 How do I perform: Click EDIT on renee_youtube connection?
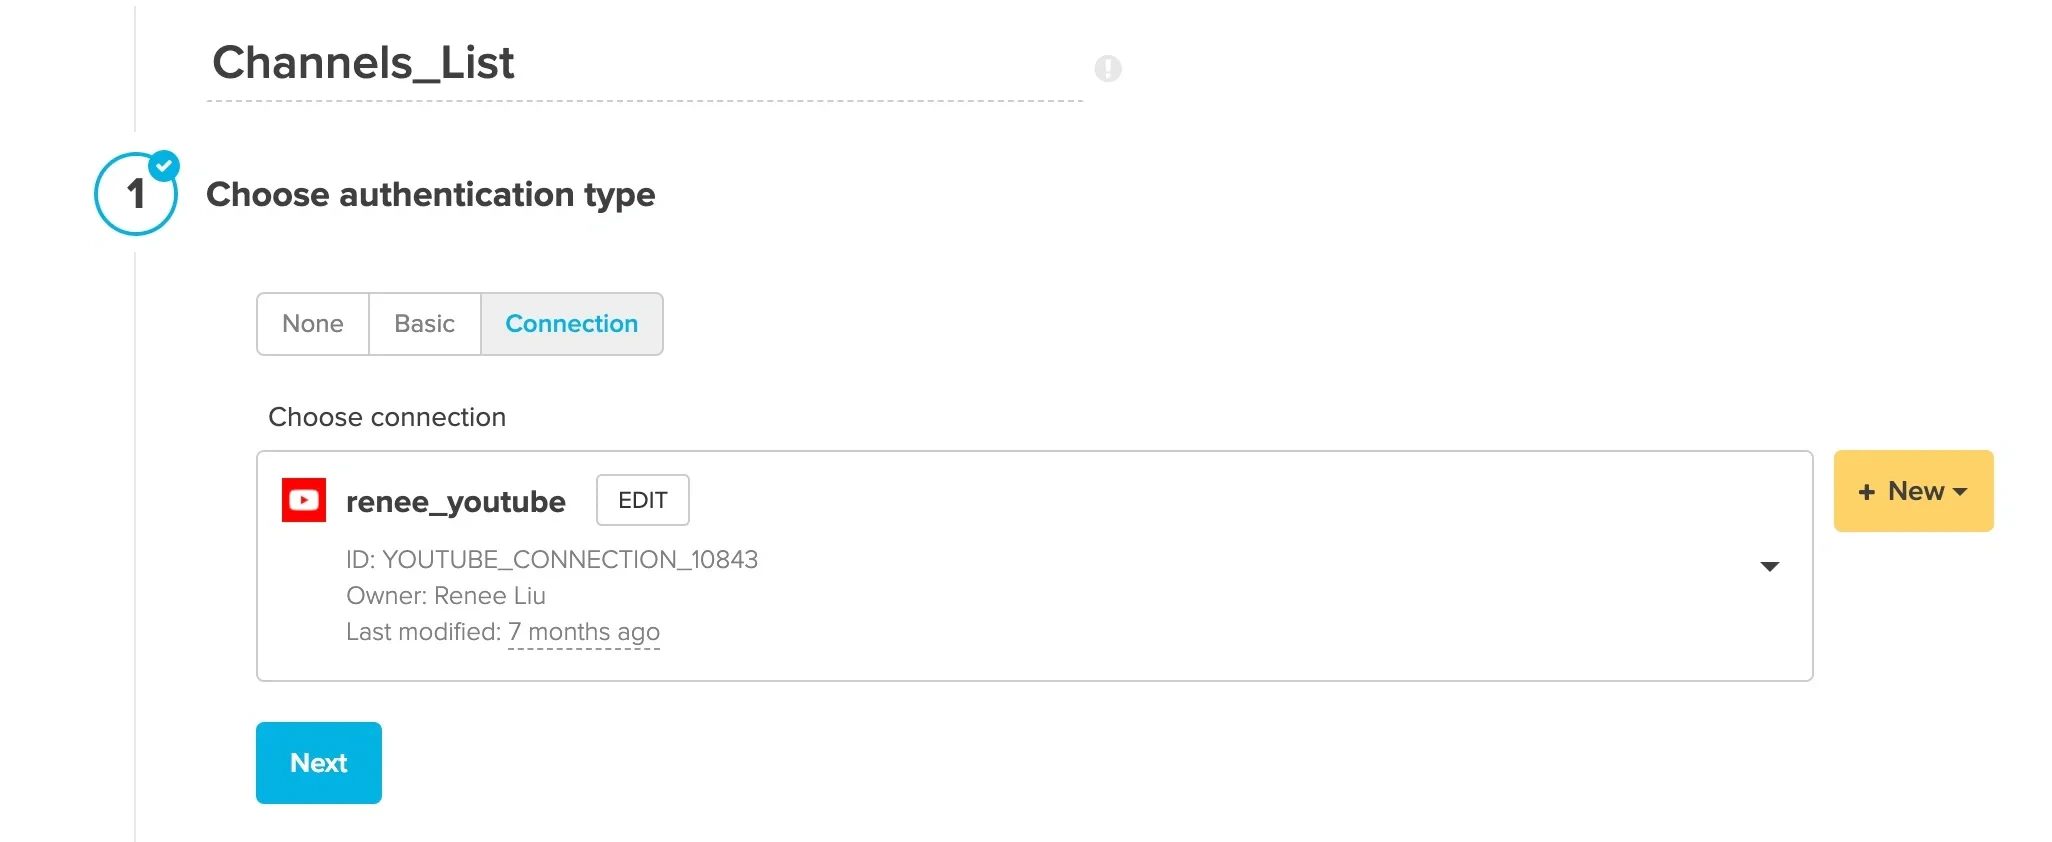[642, 500]
